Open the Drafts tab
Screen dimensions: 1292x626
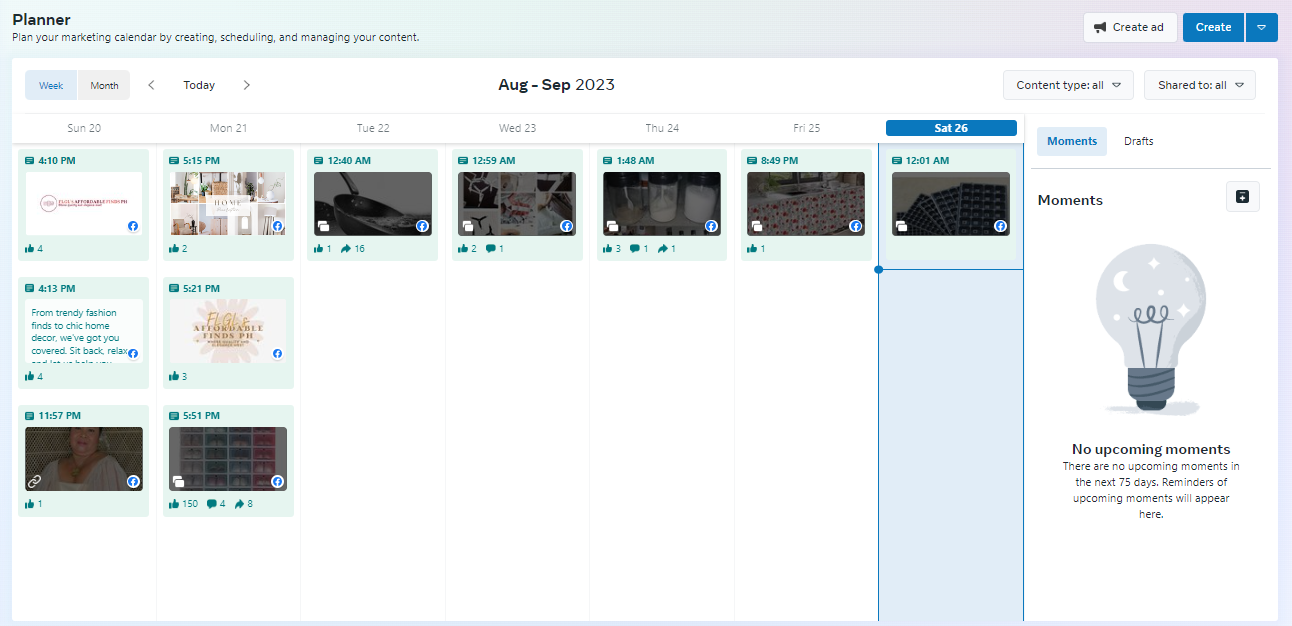pos(1138,141)
